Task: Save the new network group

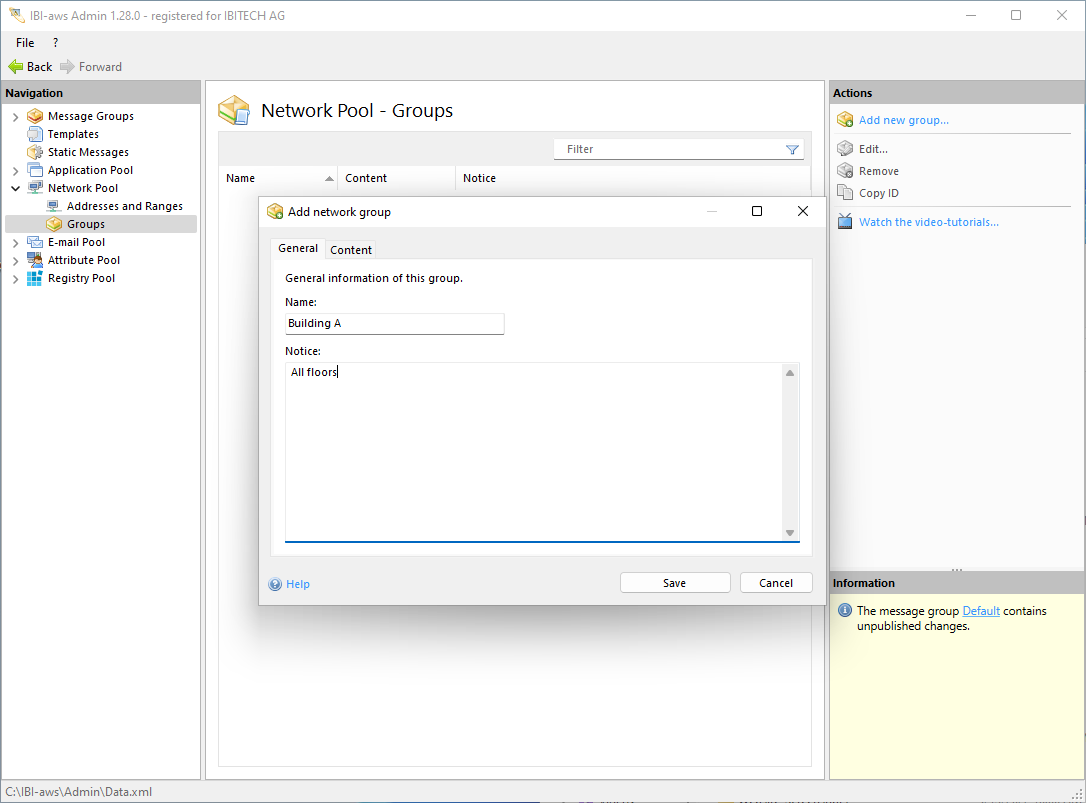Action: [674, 583]
